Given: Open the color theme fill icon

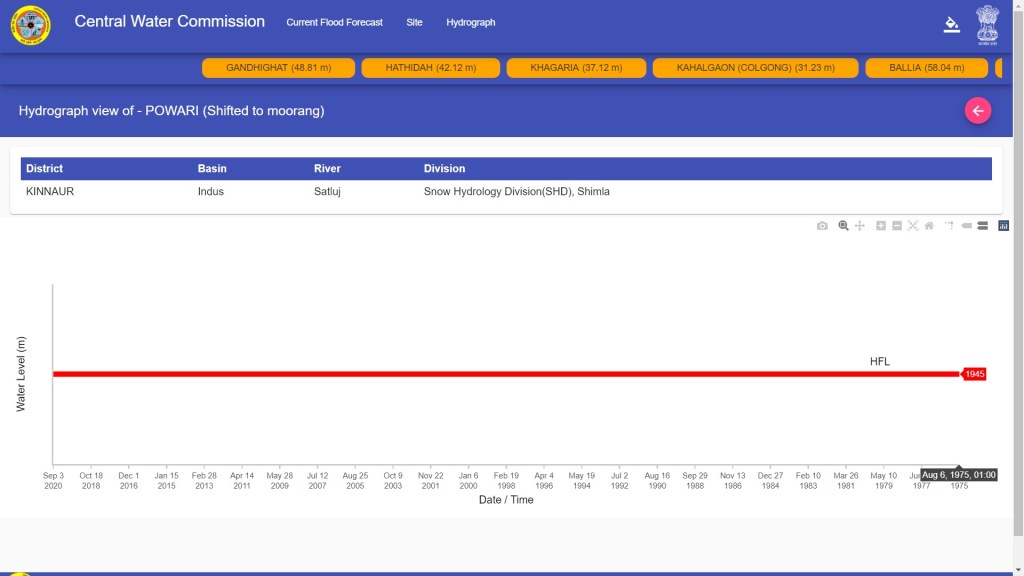Looking at the screenshot, I should pyautogui.click(x=951, y=24).
